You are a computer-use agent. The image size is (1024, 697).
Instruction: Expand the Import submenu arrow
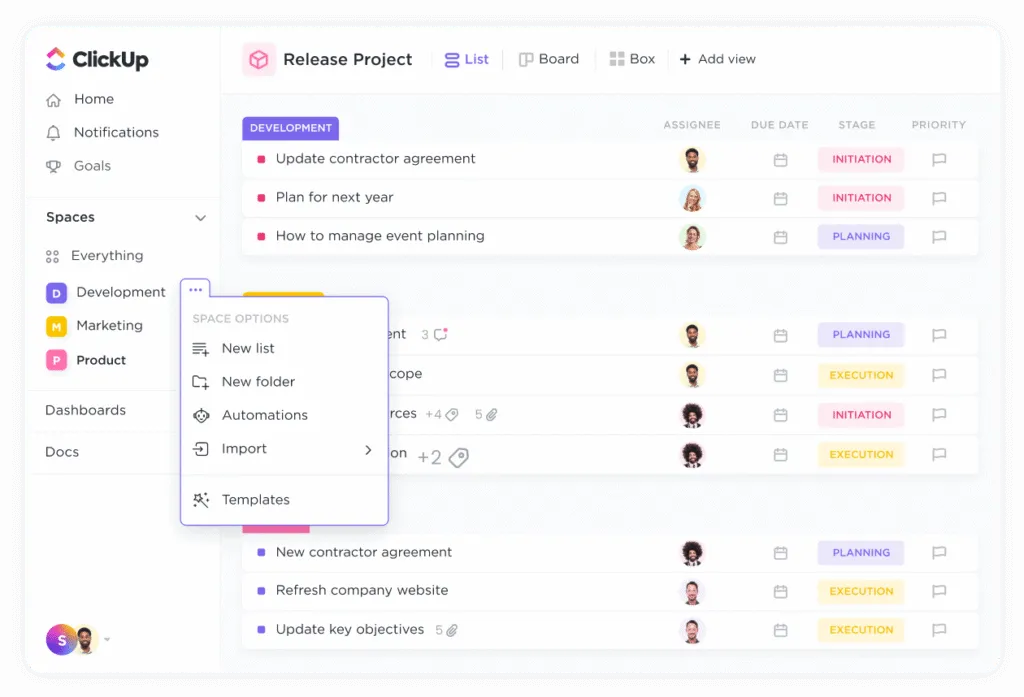(x=368, y=449)
